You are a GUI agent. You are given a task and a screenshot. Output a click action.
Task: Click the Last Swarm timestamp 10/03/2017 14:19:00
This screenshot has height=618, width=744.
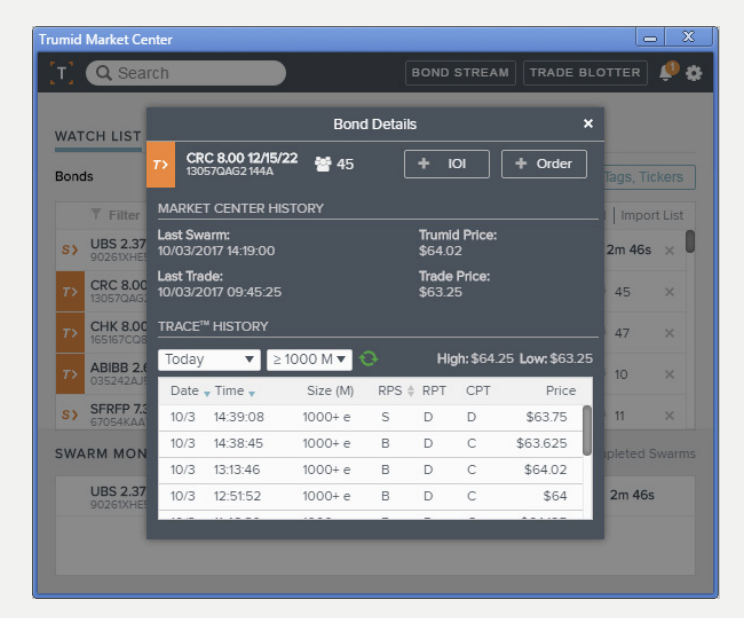click(x=216, y=251)
